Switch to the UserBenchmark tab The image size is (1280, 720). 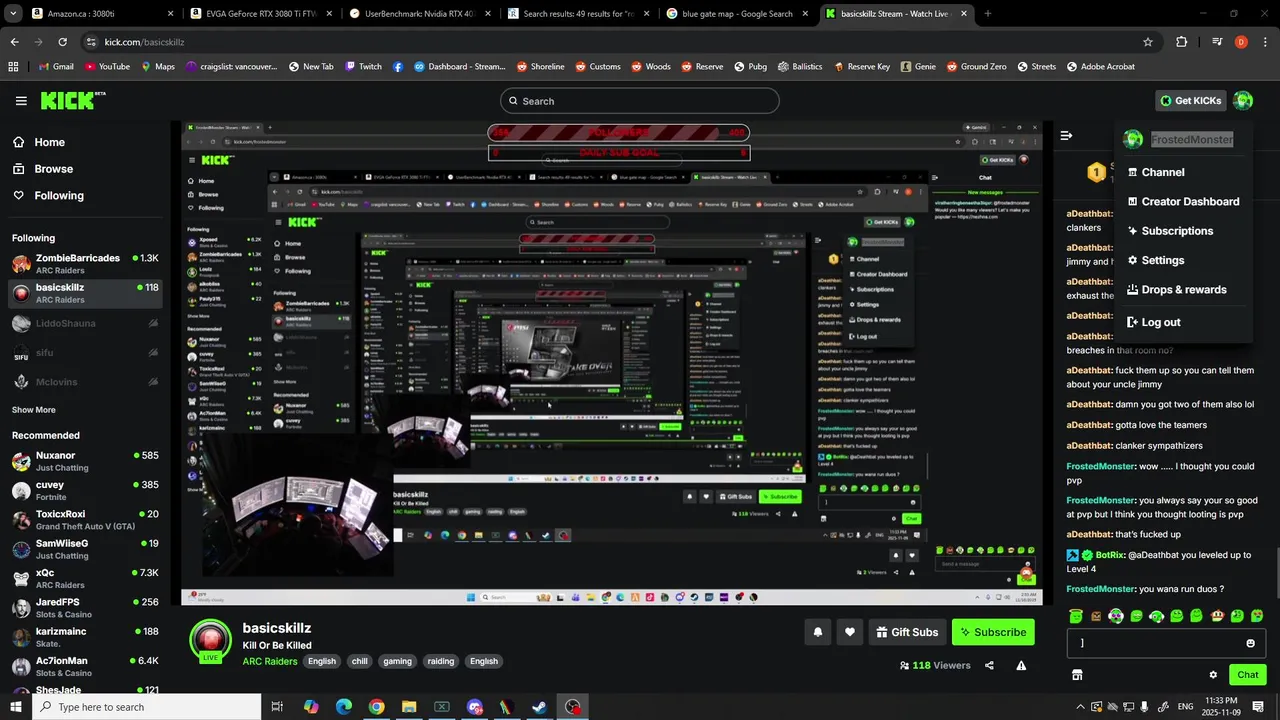[x=420, y=13]
